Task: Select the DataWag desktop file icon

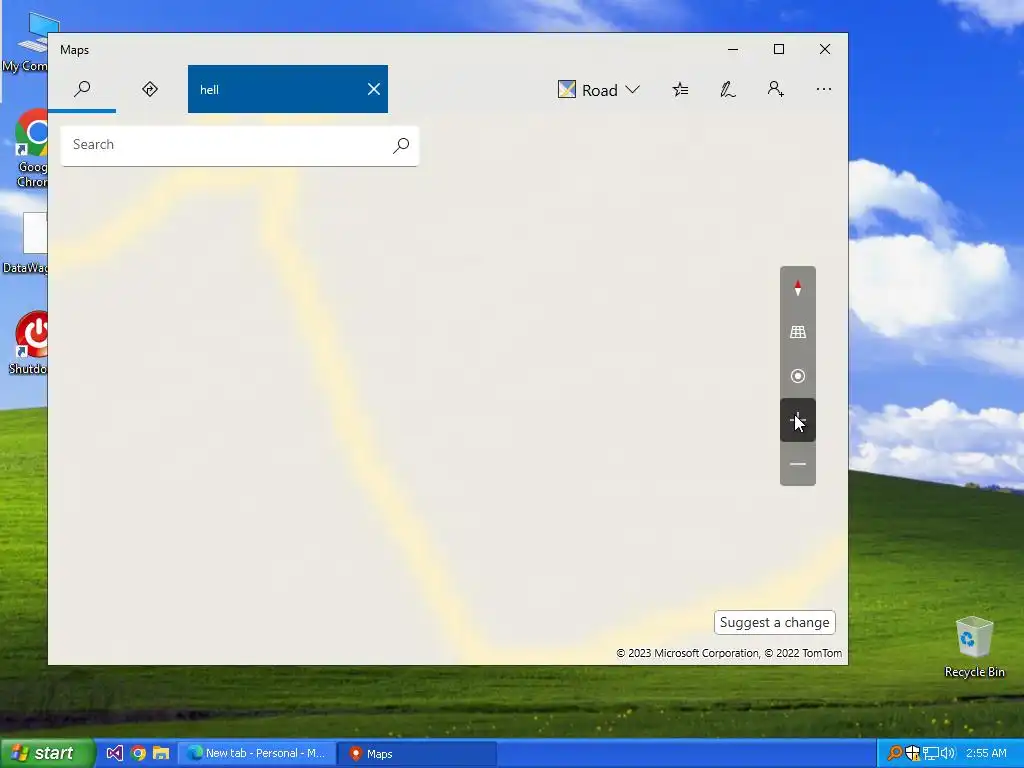Action: 25,243
